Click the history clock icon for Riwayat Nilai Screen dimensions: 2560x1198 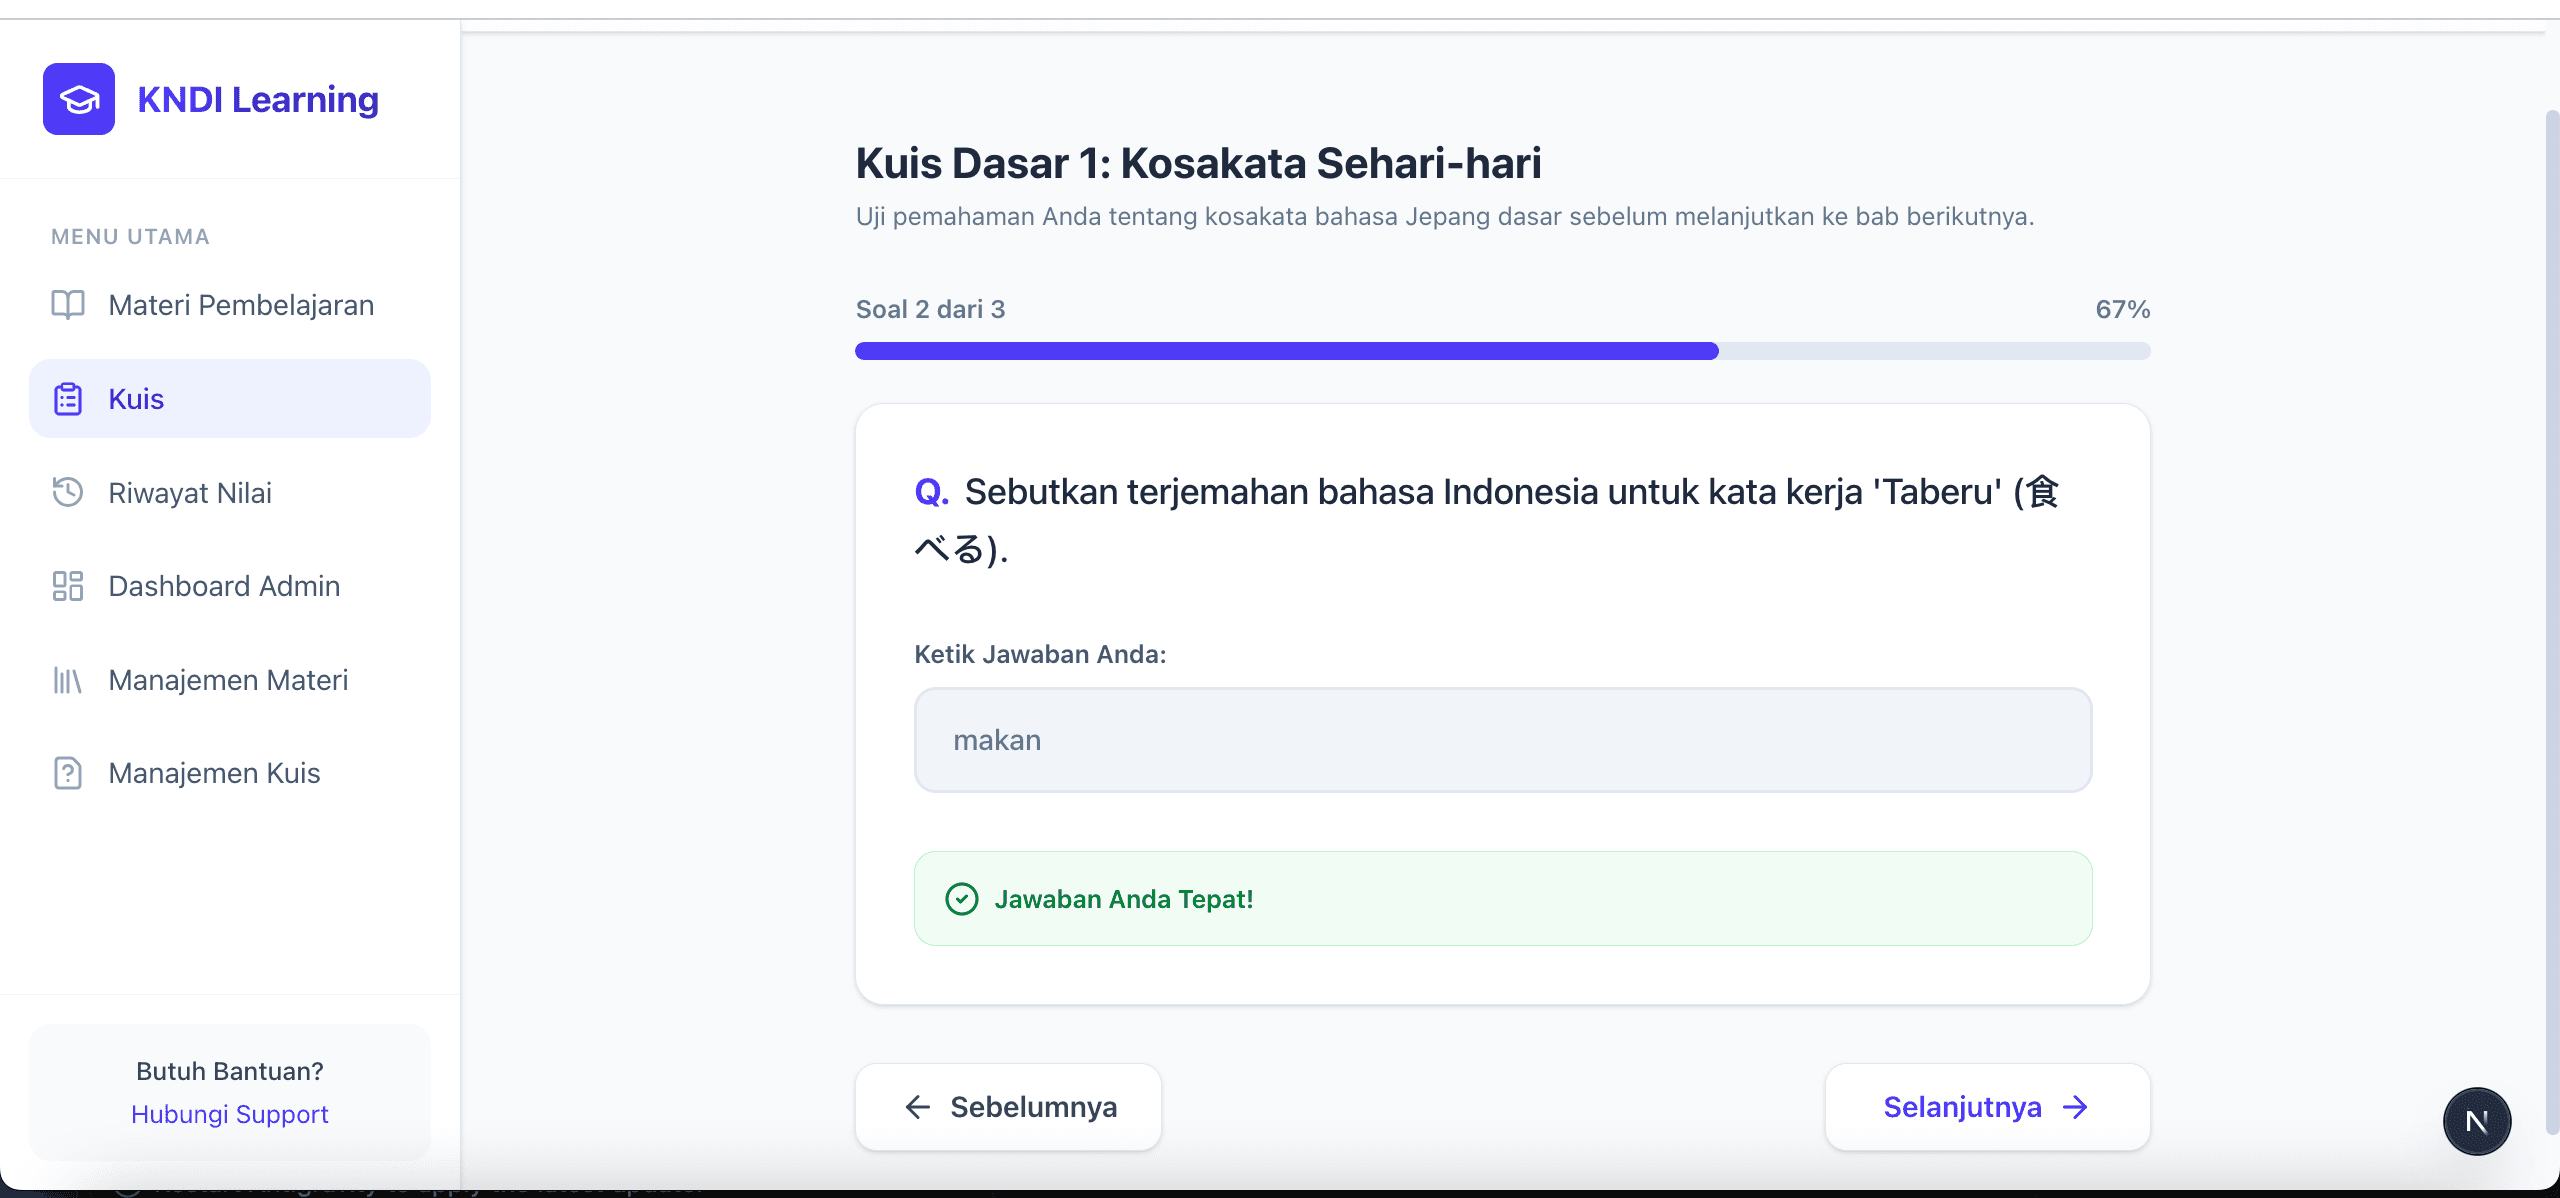68,493
